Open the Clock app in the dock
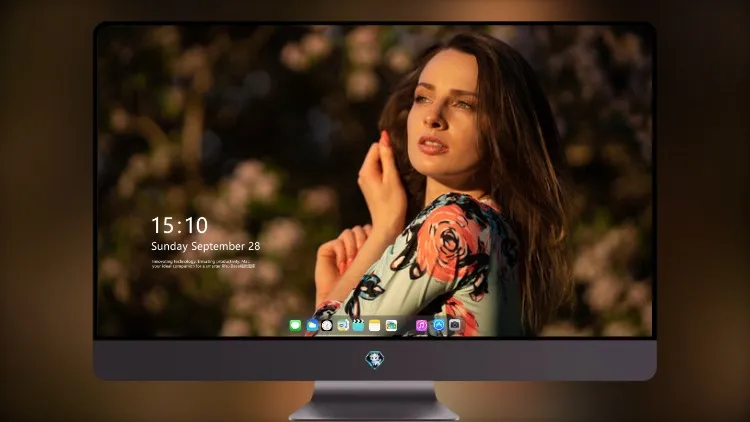Screen dimensions: 750x422 pos(327,325)
